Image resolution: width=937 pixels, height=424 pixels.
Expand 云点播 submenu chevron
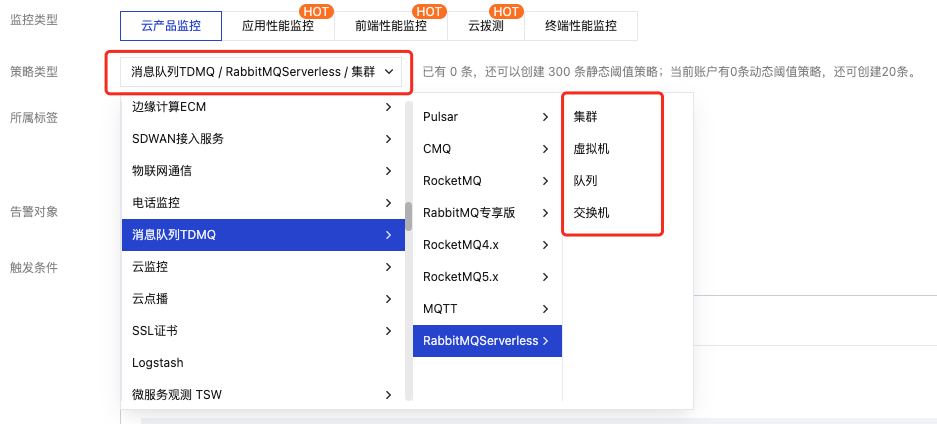click(388, 299)
